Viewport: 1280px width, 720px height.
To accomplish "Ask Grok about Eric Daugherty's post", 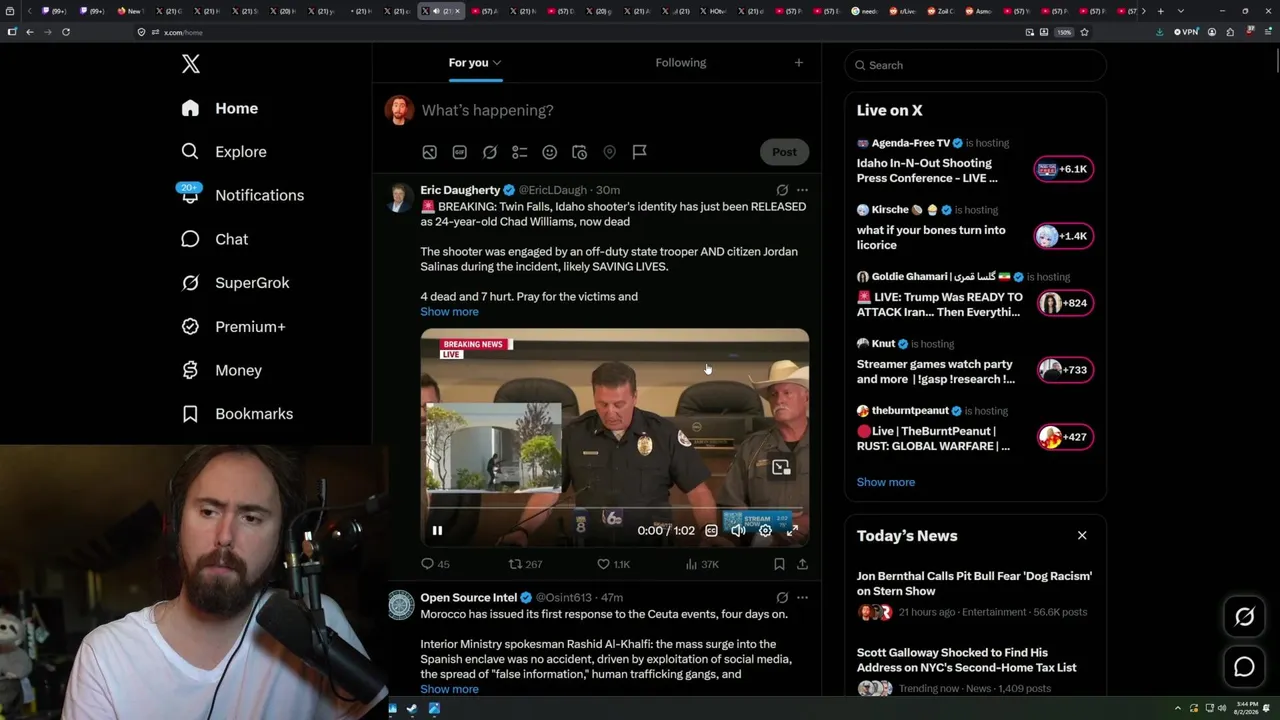I will 782,190.
